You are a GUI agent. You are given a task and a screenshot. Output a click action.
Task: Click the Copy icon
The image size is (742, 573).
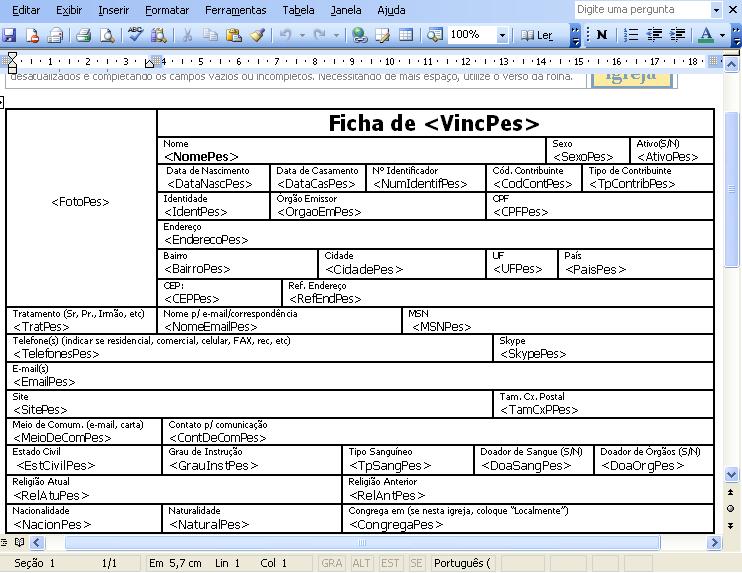210,35
